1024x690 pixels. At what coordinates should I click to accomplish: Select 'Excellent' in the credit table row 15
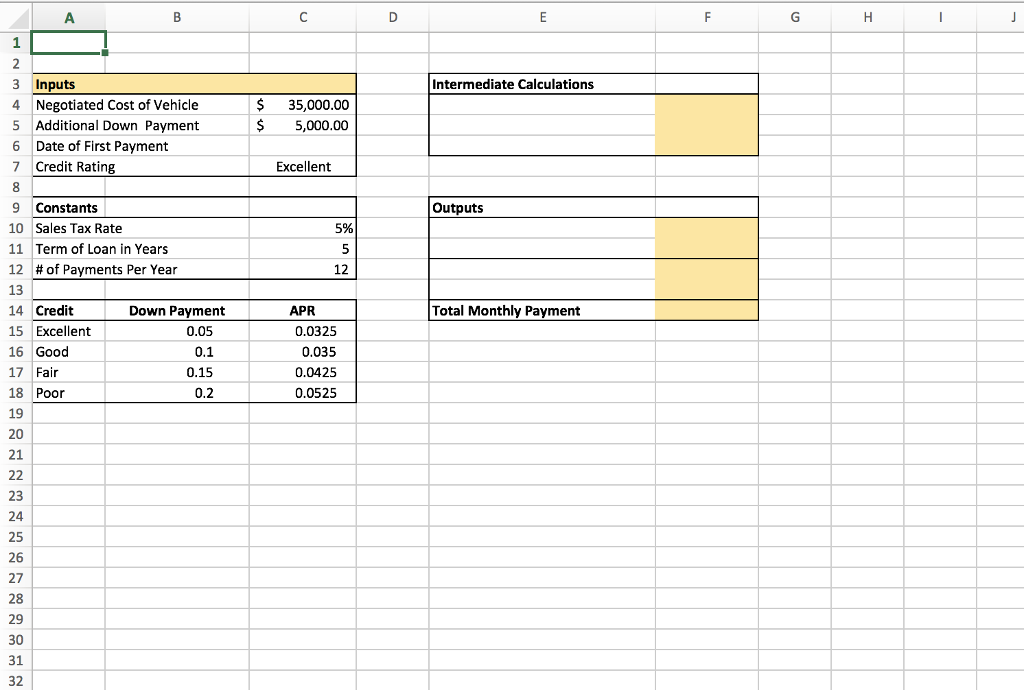[x=69, y=331]
